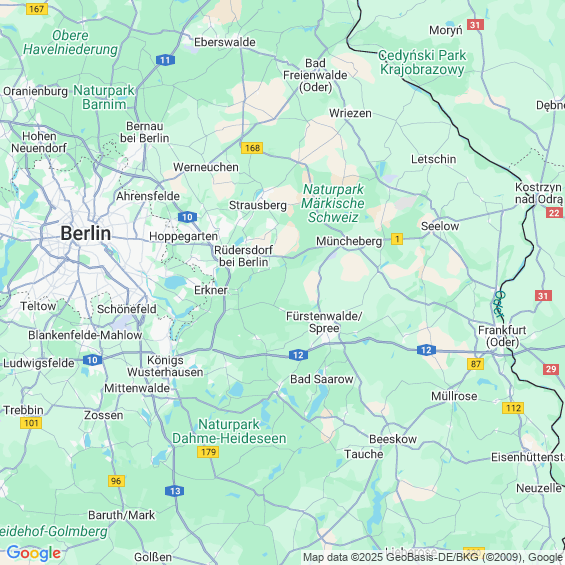Select the Berlin city label

[85, 233]
